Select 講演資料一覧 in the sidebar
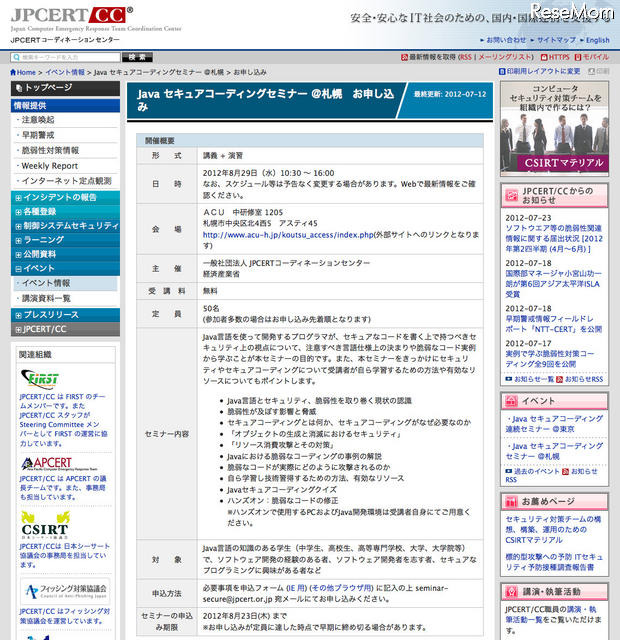This screenshot has width=620, height=640. pyautogui.click(x=46, y=298)
